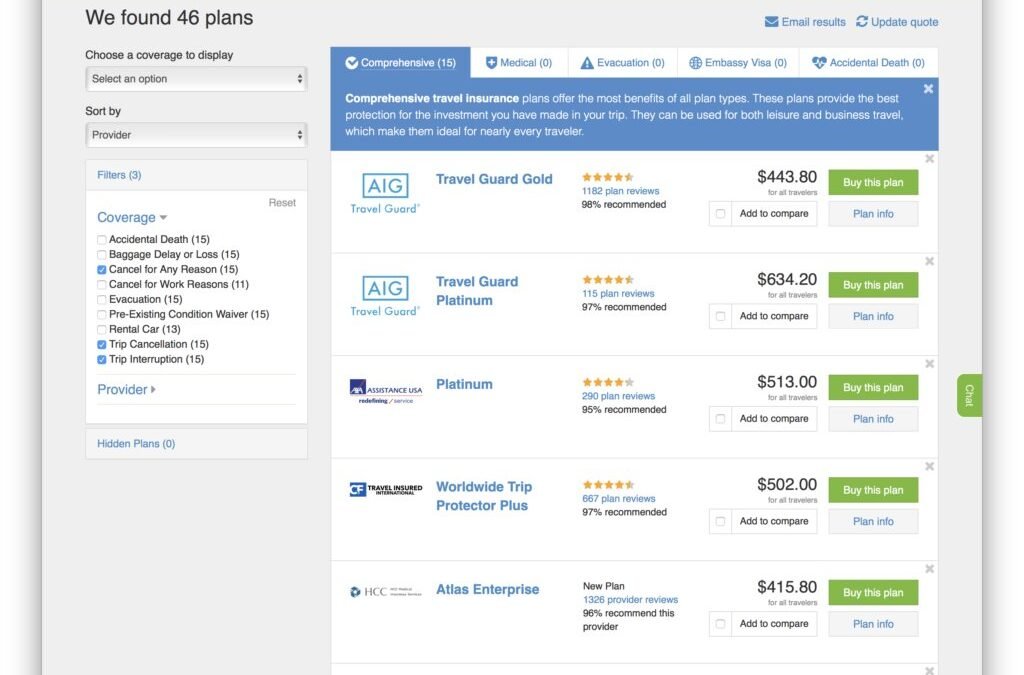Hide the Atlas Enterprise plan card

point(929,569)
